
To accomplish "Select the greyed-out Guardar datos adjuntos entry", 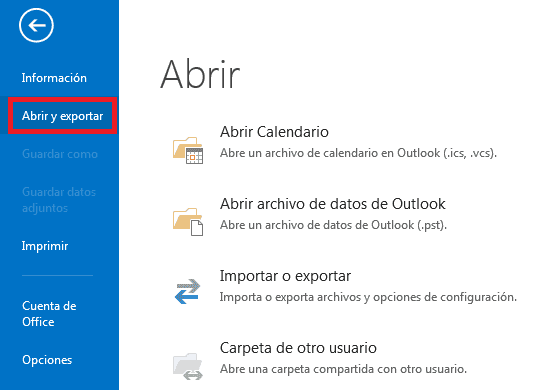I will (59, 200).
